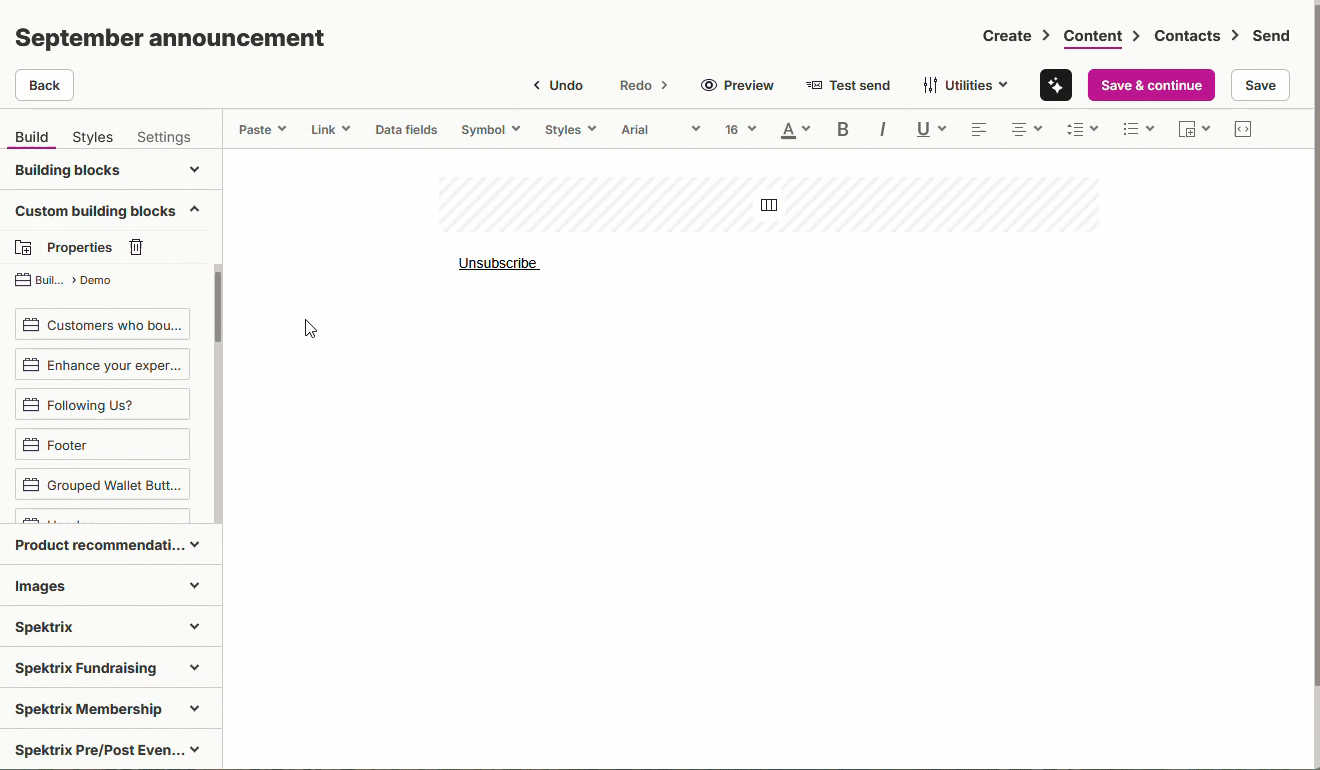
Task: Open the bullet list options
Action: [1138, 129]
